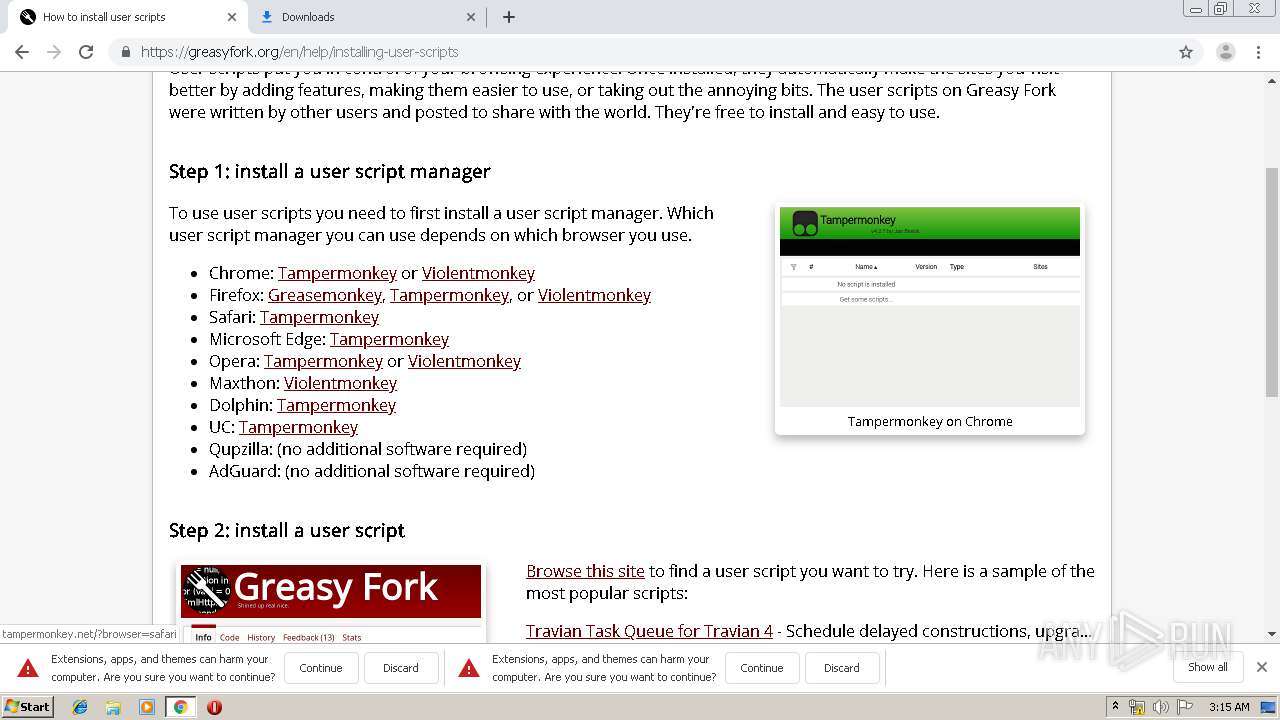1280x720 pixels.
Task: Go back to the previous page
Action: pyautogui.click(x=22, y=52)
